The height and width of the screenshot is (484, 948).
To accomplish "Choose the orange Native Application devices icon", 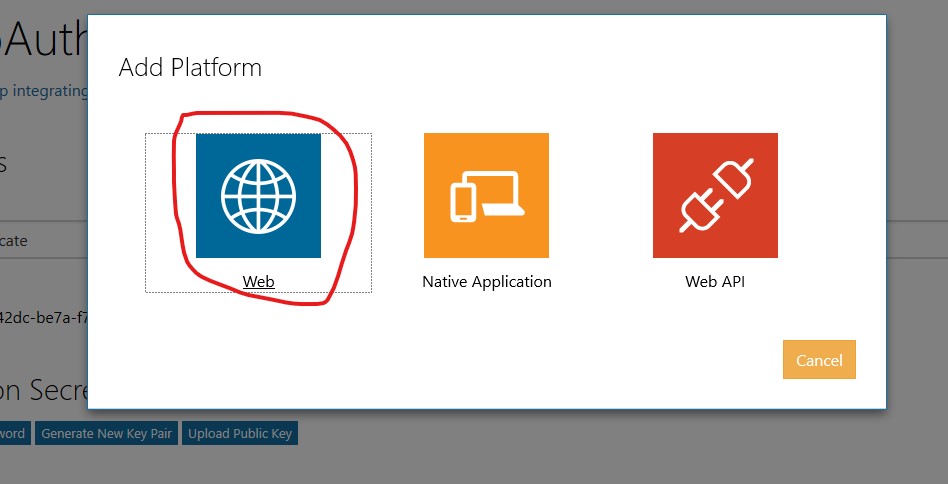I will 486,195.
